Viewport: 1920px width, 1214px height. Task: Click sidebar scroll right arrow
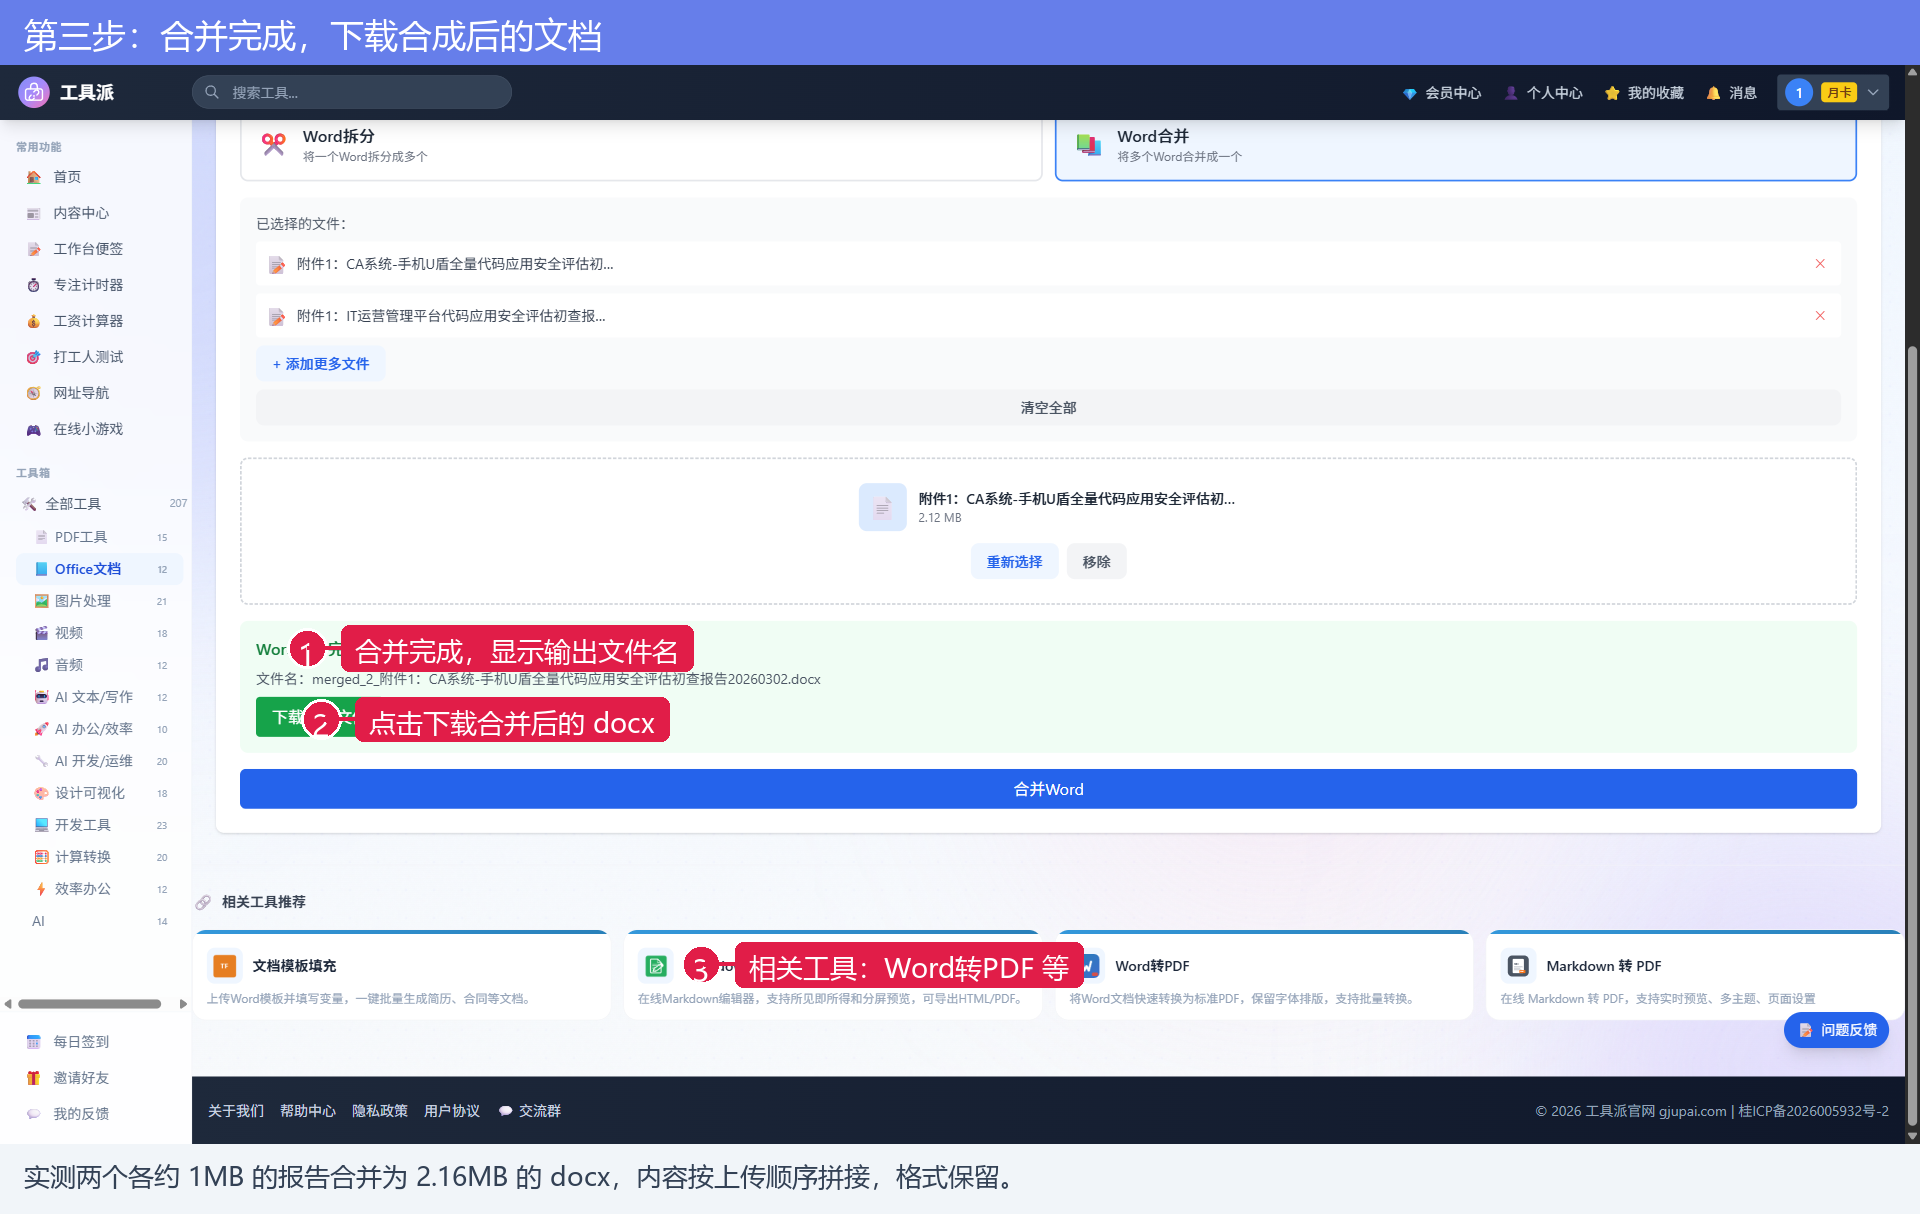coord(183,1004)
